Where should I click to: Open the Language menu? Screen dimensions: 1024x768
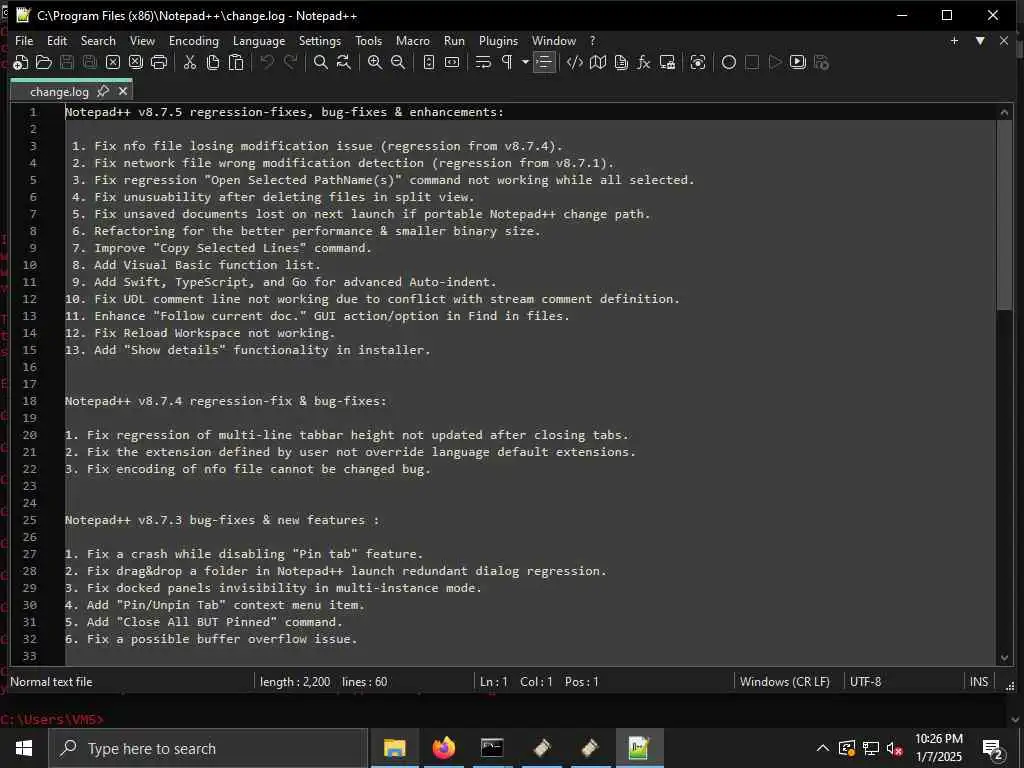259,40
